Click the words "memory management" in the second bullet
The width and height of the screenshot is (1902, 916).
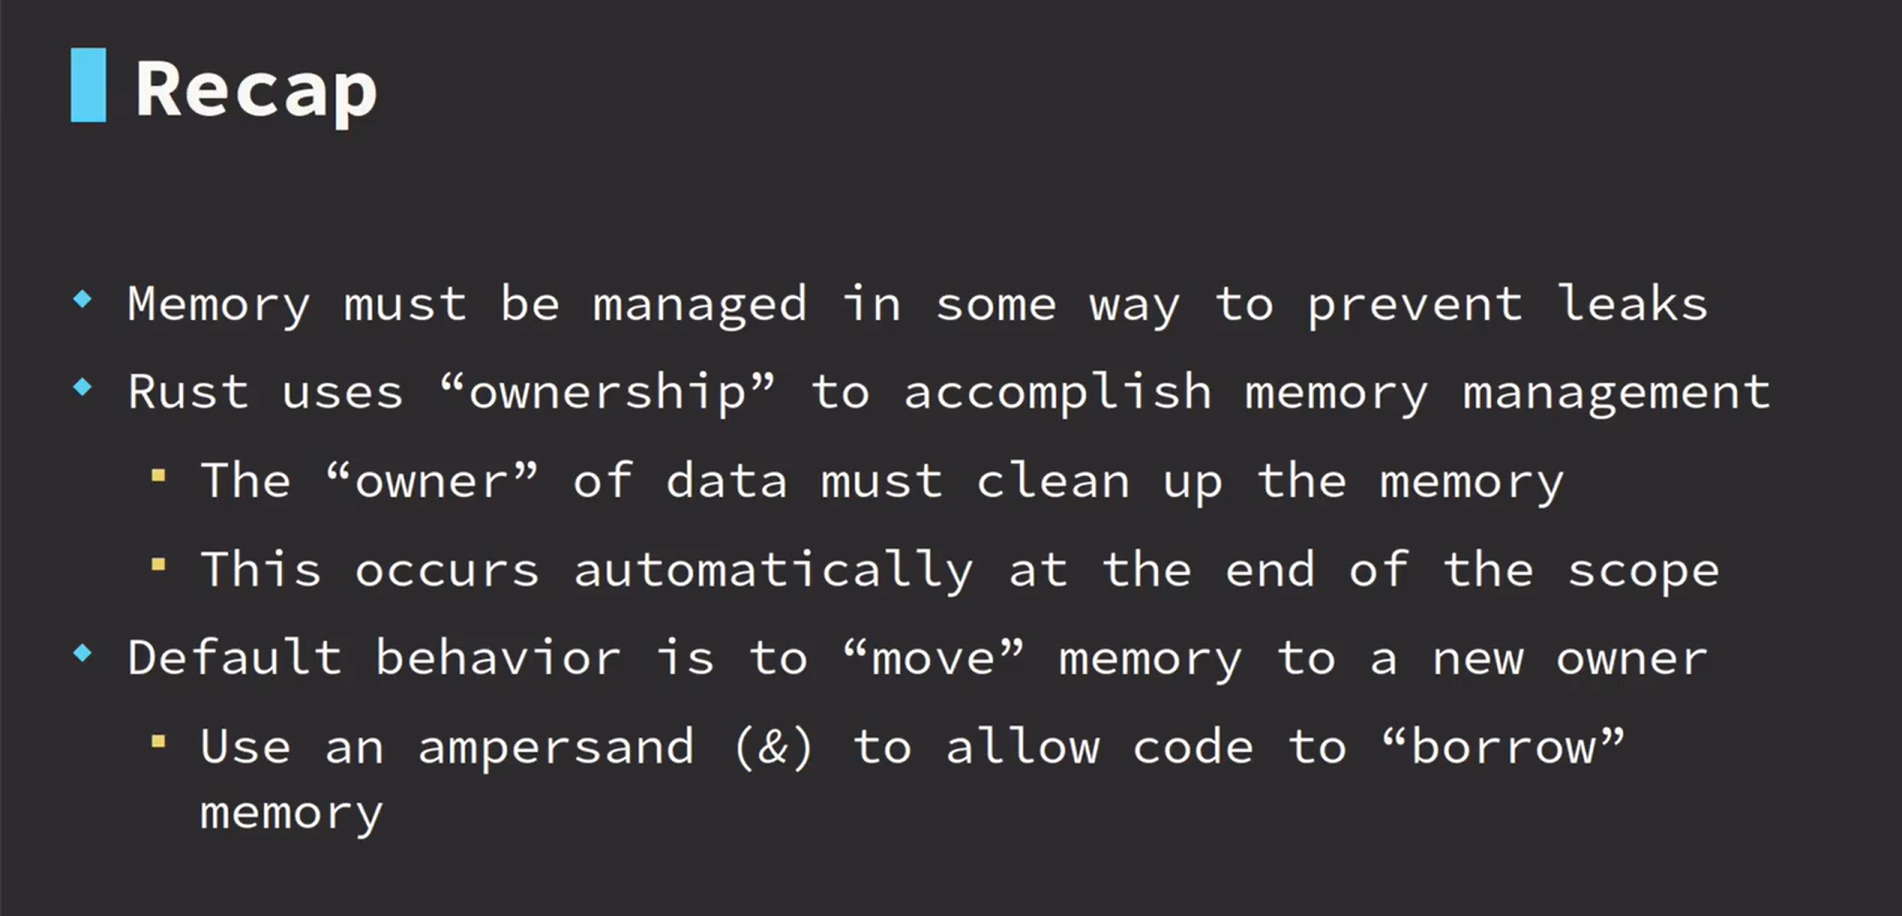point(1507,392)
